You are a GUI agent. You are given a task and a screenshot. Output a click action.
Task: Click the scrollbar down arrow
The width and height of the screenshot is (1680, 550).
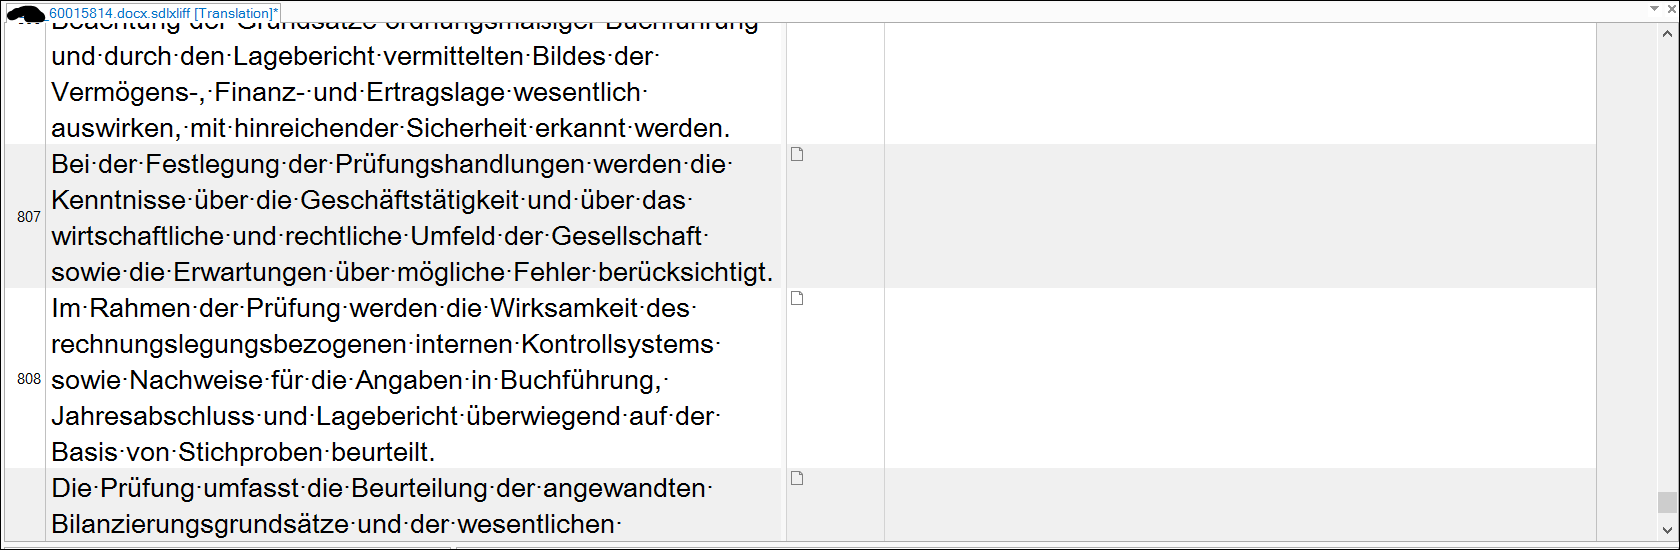(x=1666, y=530)
